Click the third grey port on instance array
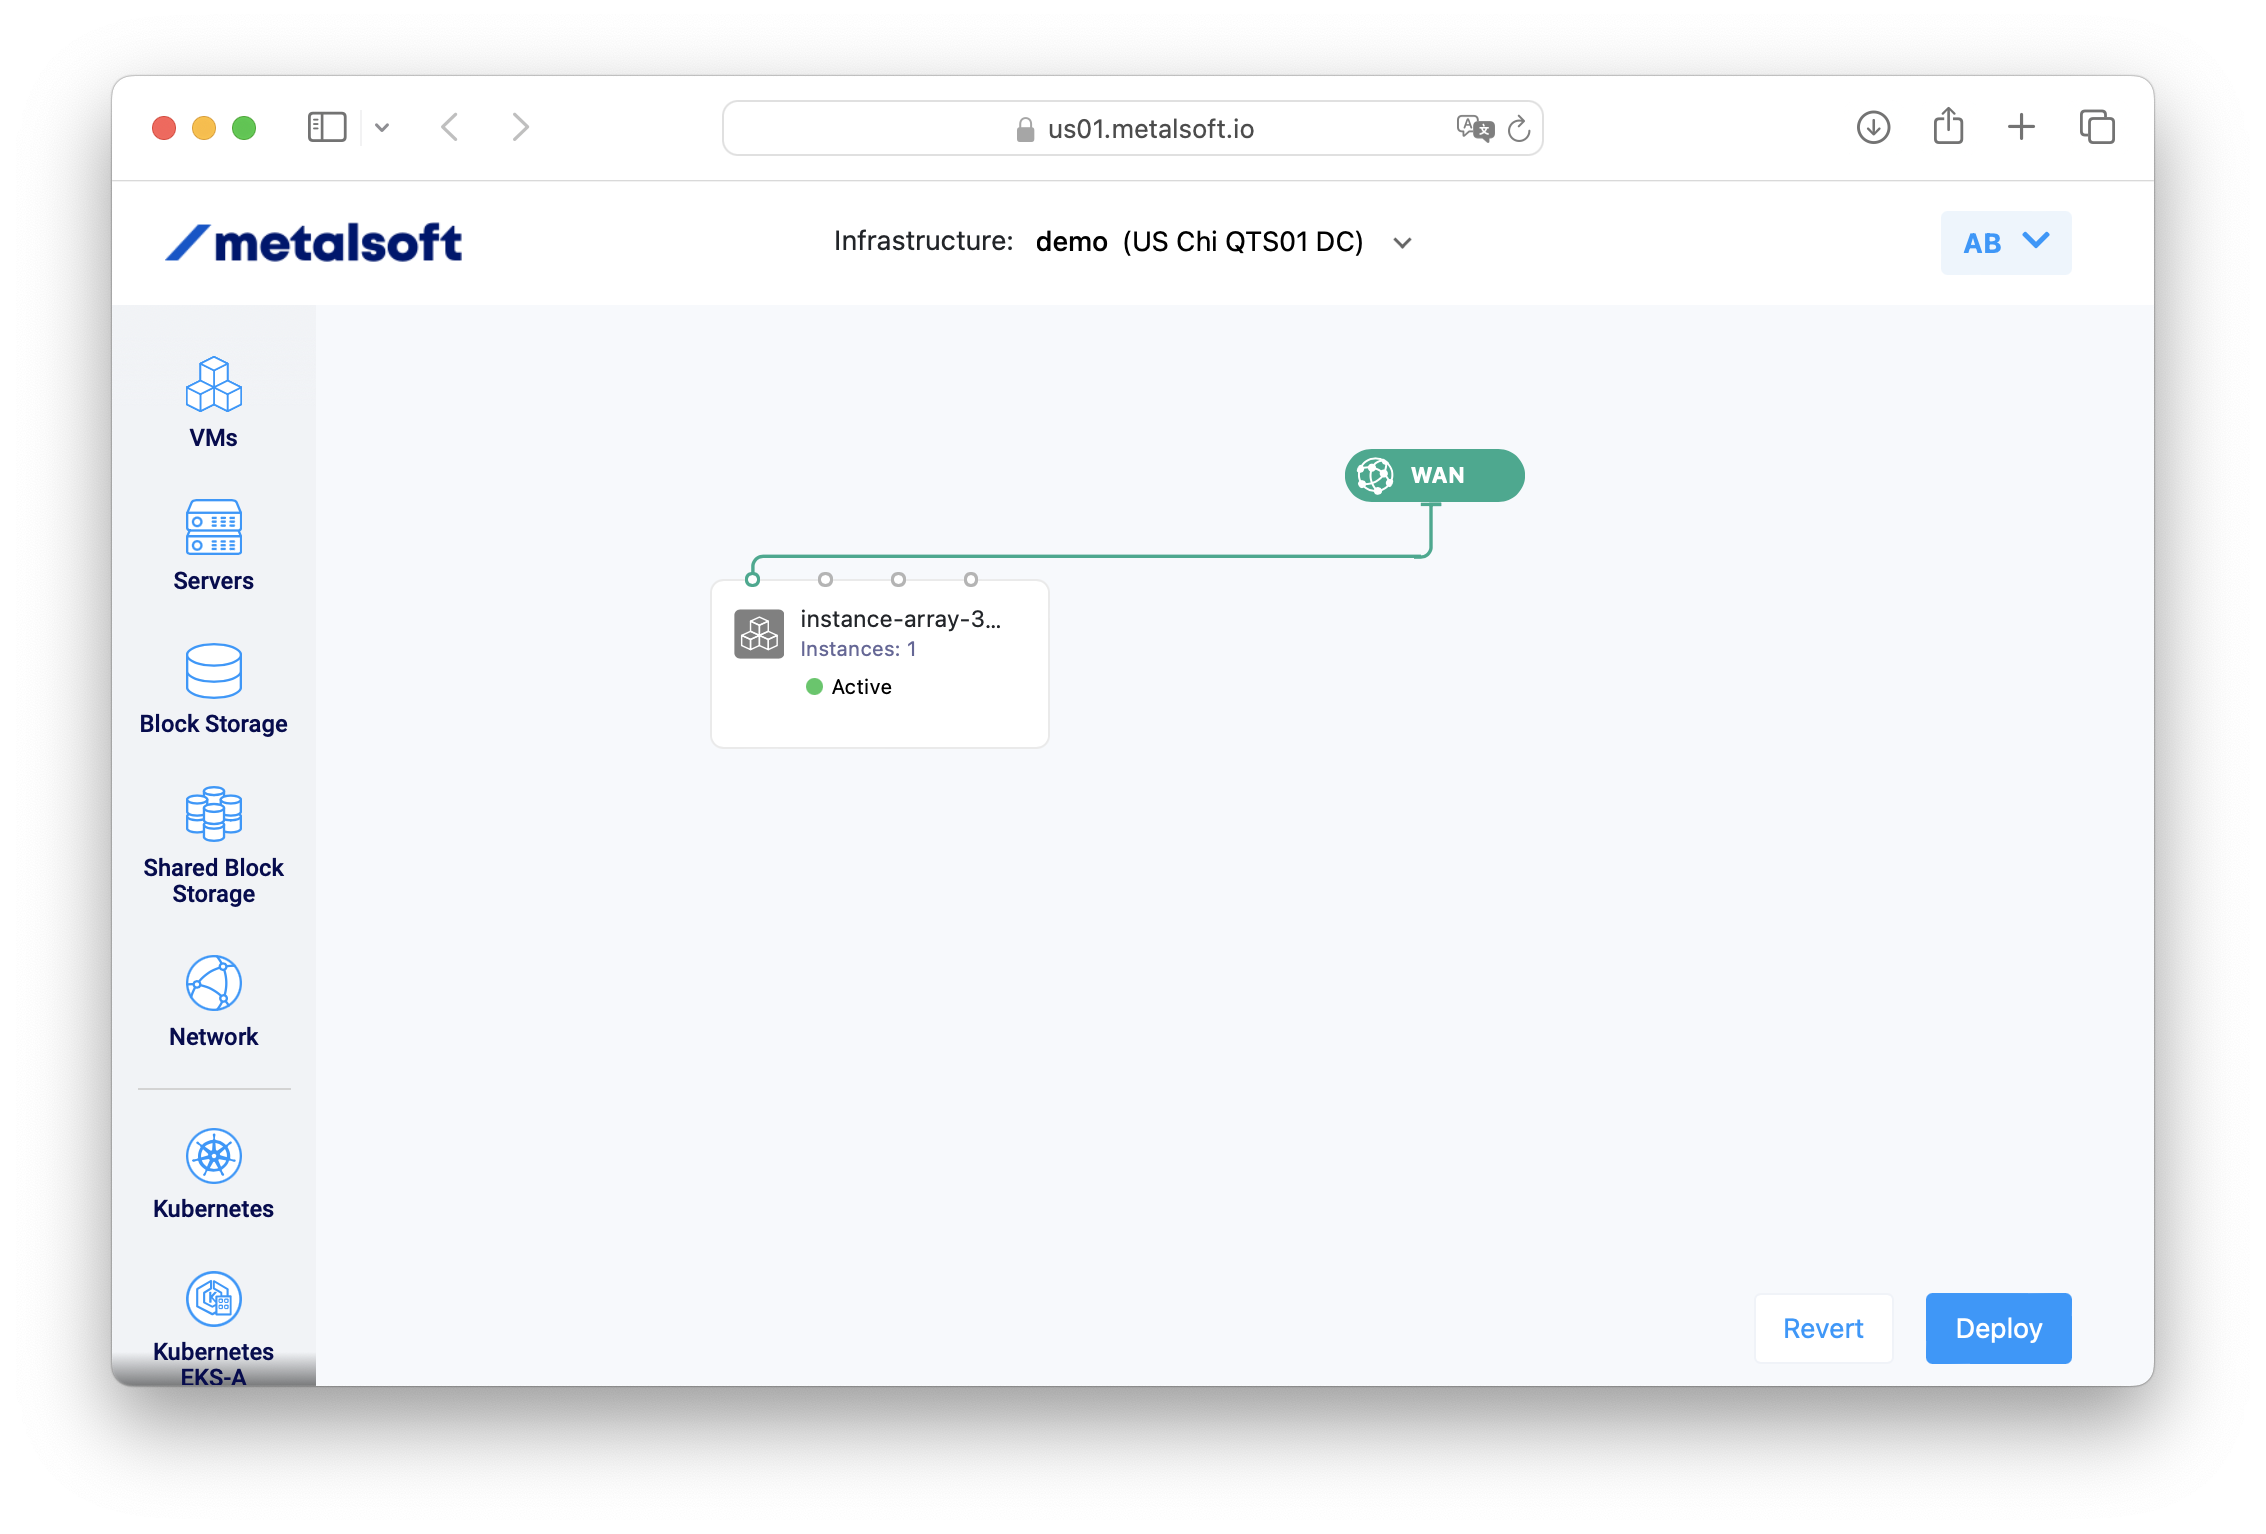 [x=898, y=579]
